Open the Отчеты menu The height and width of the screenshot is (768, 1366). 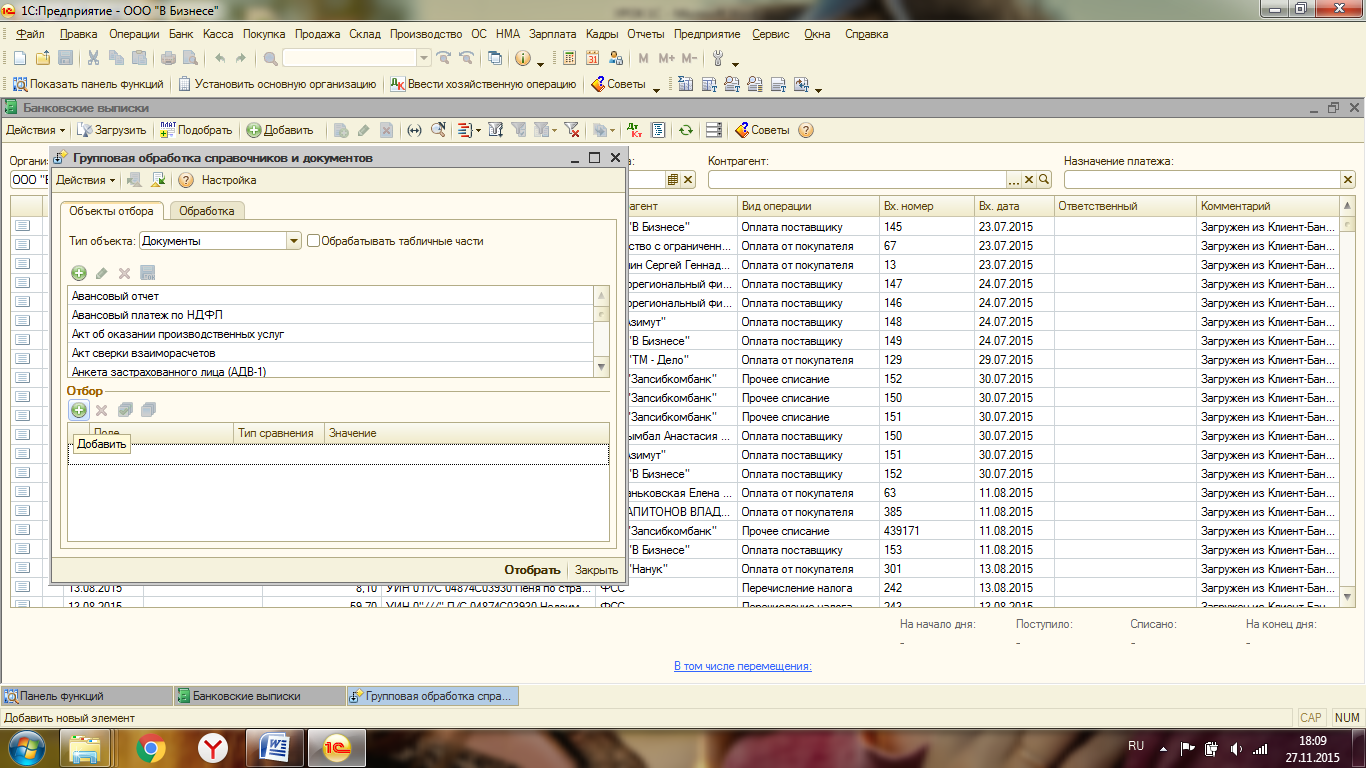pos(646,34)
